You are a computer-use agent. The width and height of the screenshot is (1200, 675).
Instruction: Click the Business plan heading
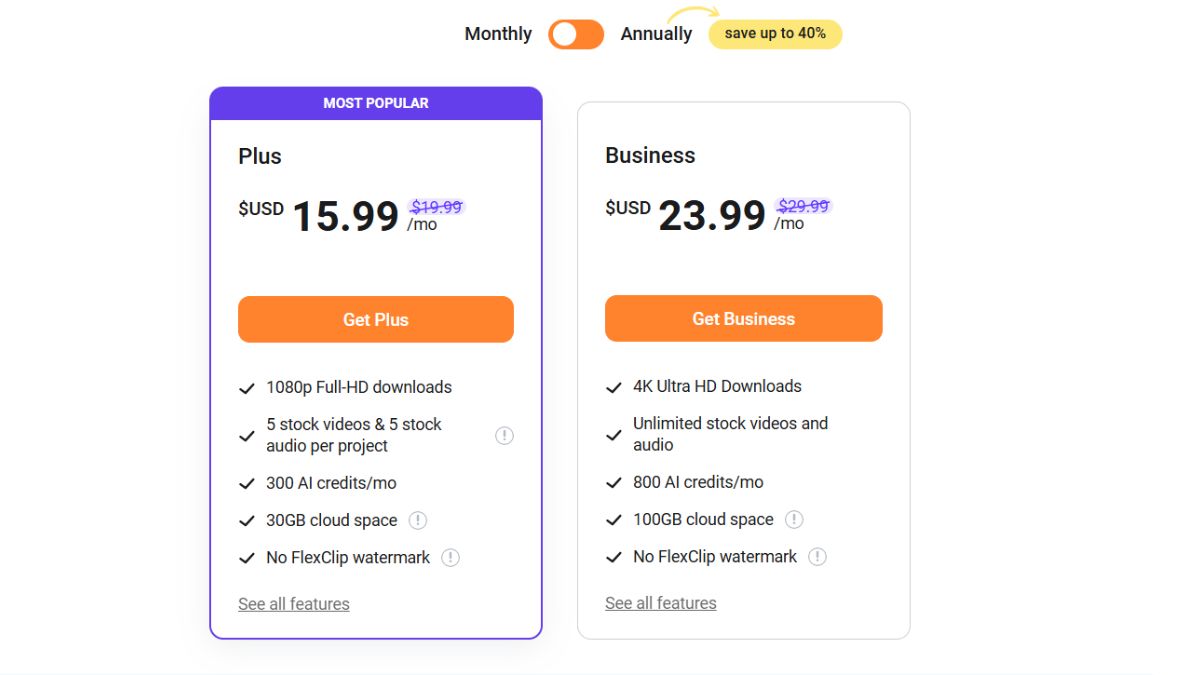point(650,155)
